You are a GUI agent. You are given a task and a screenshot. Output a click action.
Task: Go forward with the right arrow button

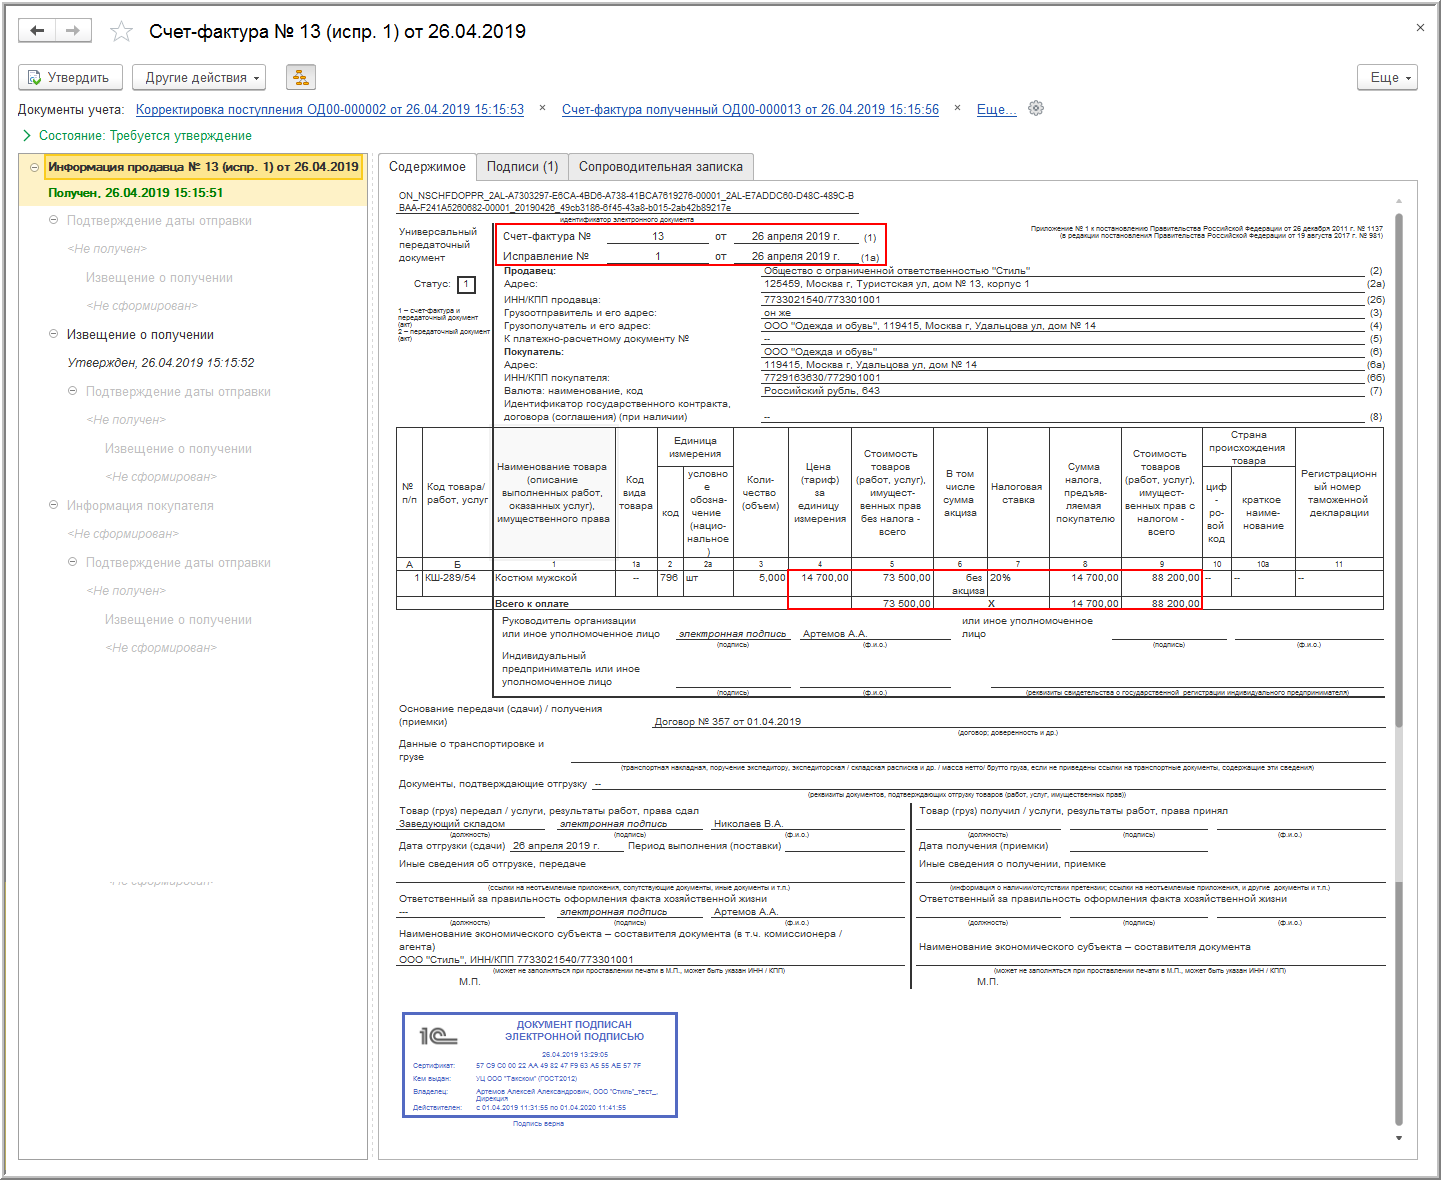coord(73,31)
